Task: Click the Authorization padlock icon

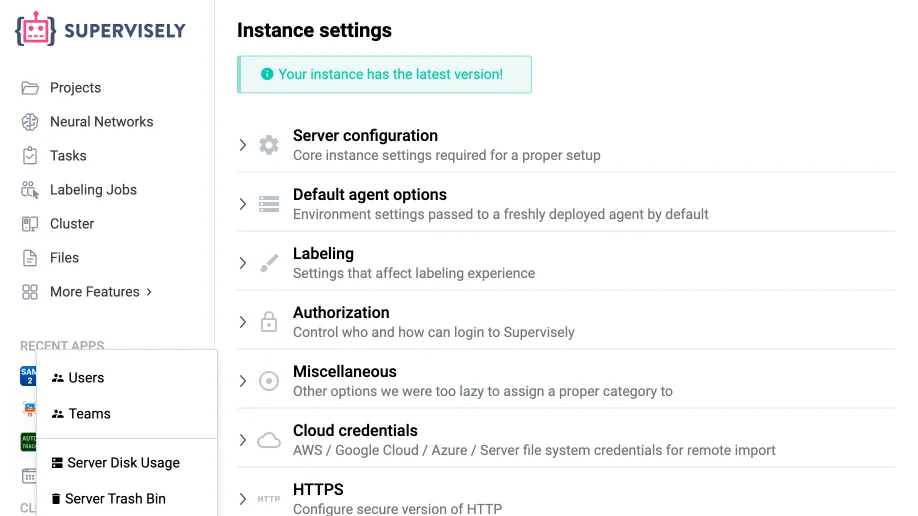Action: click(269, 322)
